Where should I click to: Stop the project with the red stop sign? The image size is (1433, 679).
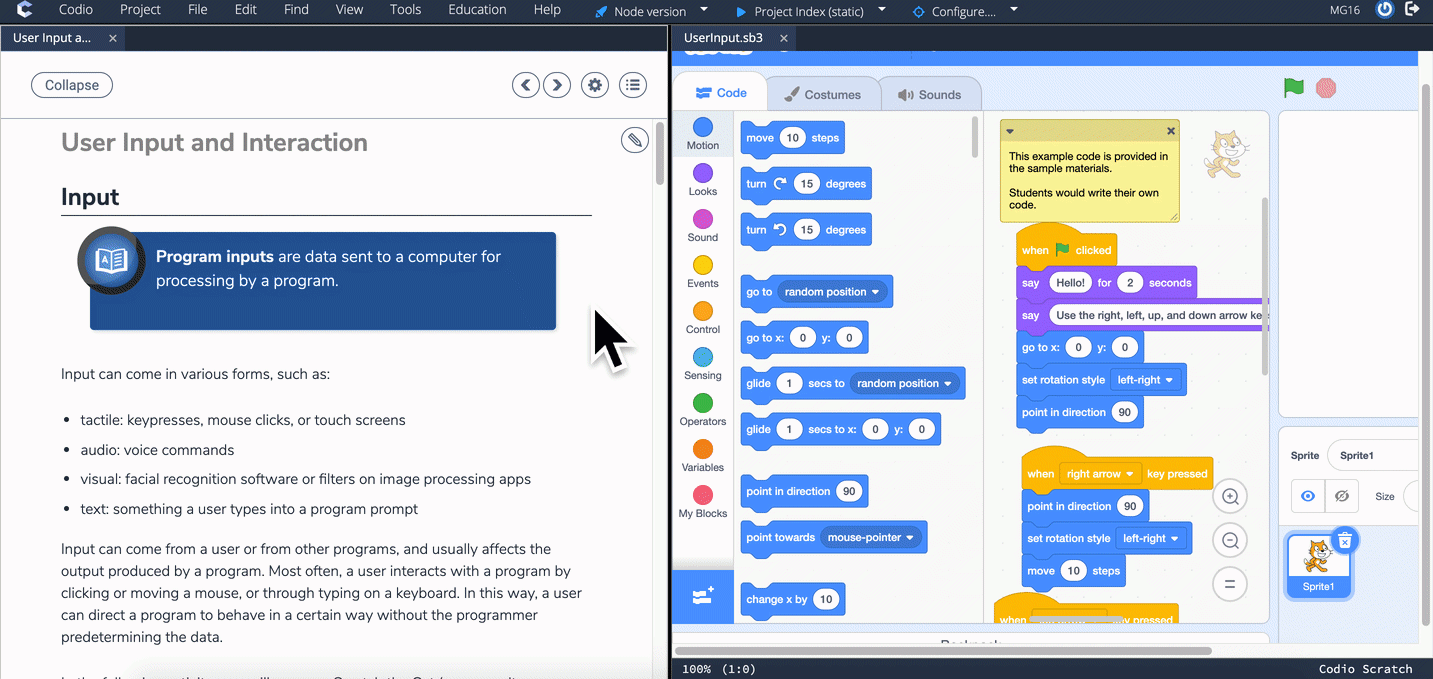pyautogui.click(x=1326, y=88)
